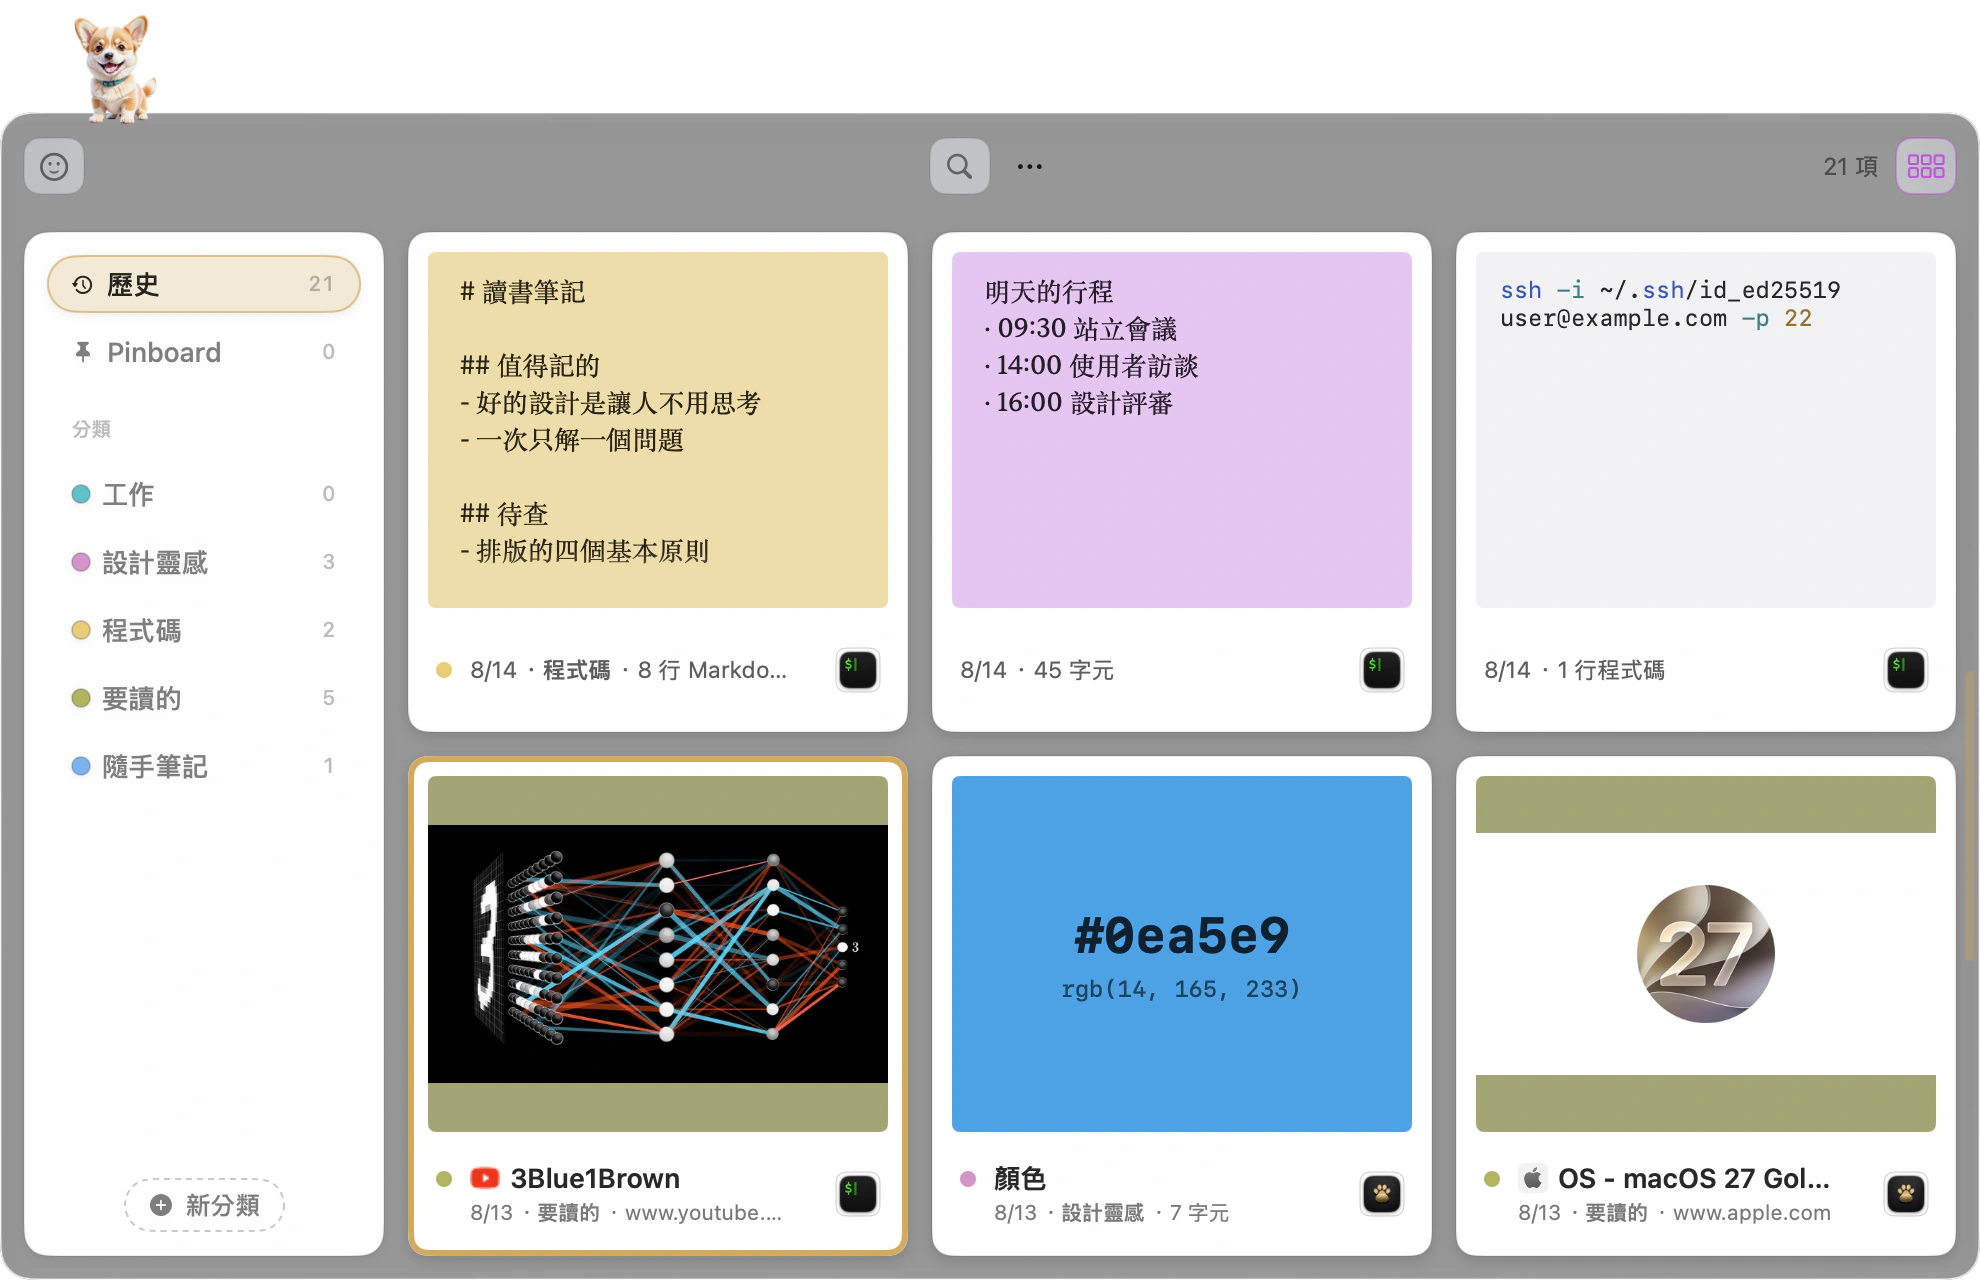Click the 21 項 item count label
Viewport: 1980px width, 1280px height.
[1850, 166]
